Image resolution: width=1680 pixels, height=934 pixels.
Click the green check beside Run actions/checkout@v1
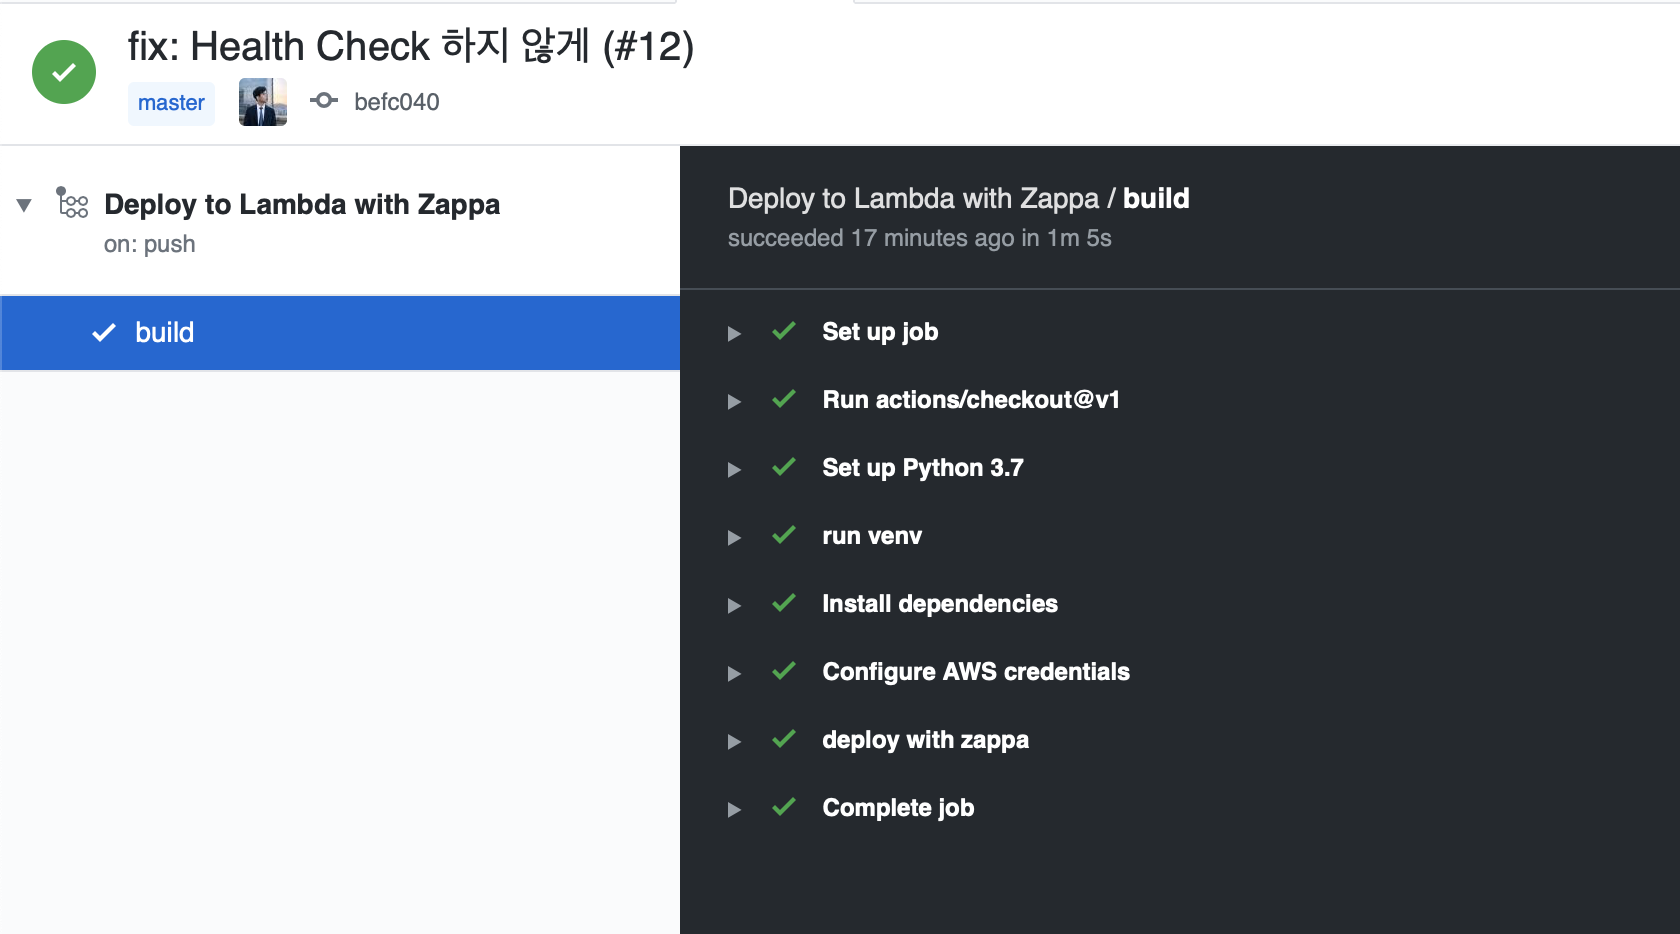point(784,399)
